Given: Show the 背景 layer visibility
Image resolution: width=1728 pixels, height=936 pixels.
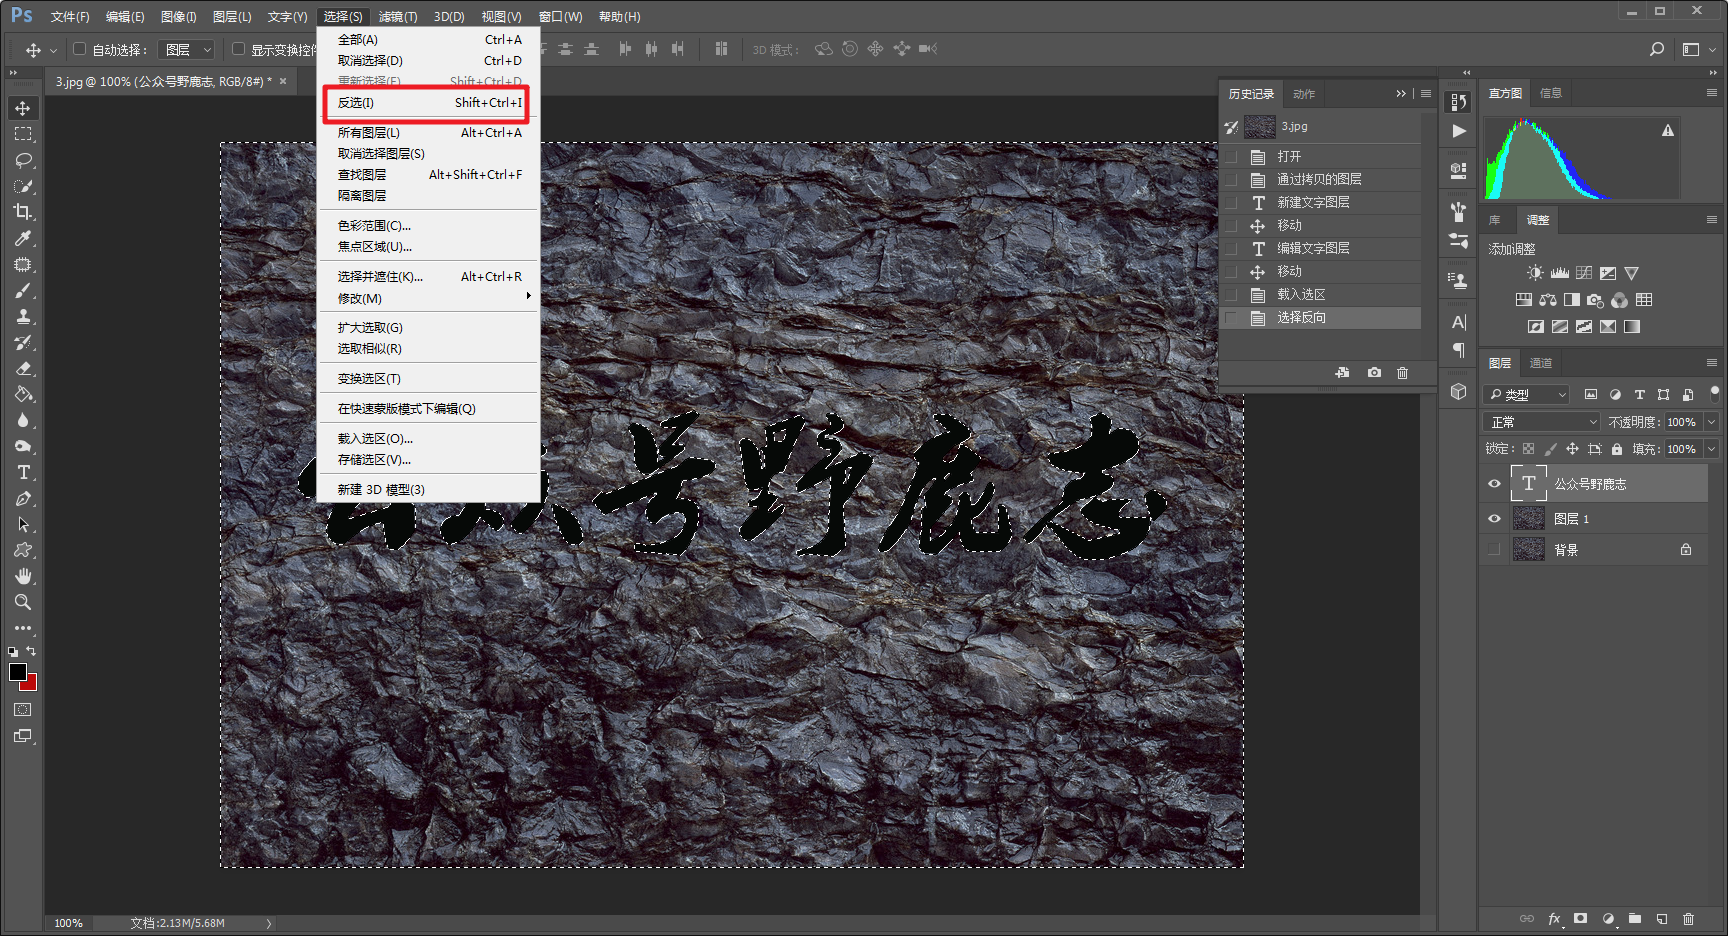Looking at the screenshot, I should coord(1494,549).
